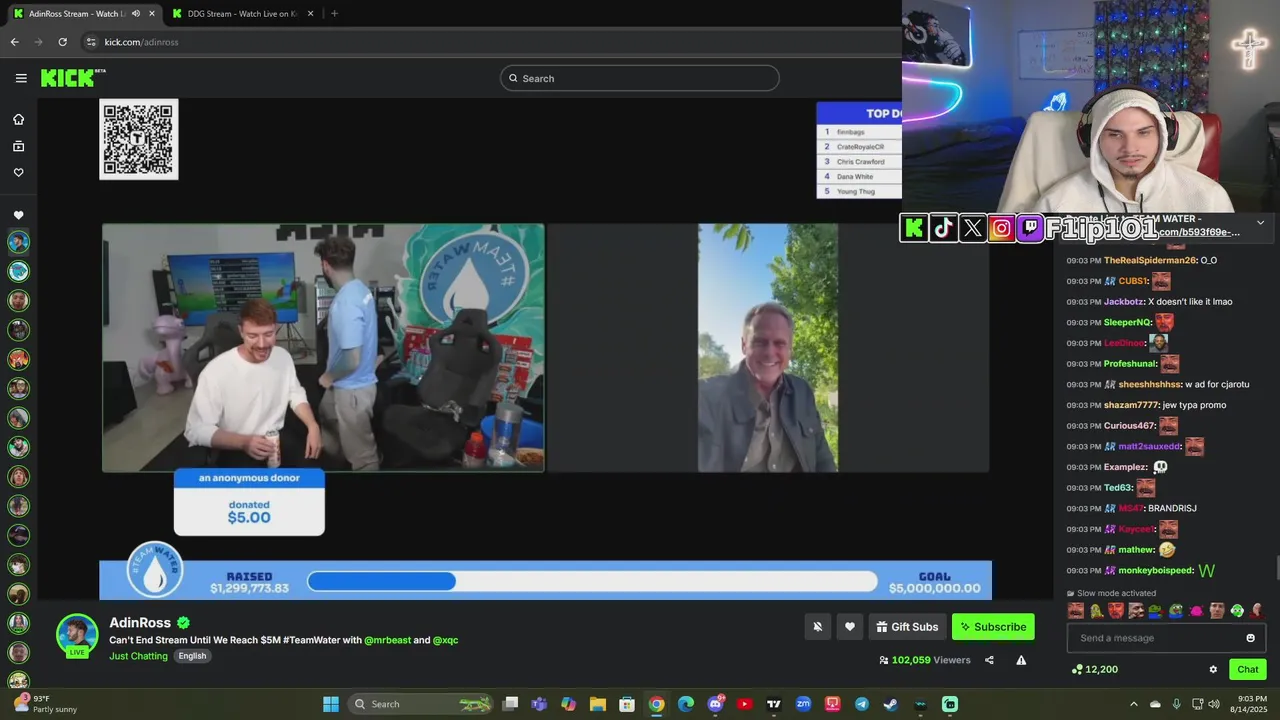Open Telegram from the taskbar
1280x720 pixels.
(x=861, y=704)
